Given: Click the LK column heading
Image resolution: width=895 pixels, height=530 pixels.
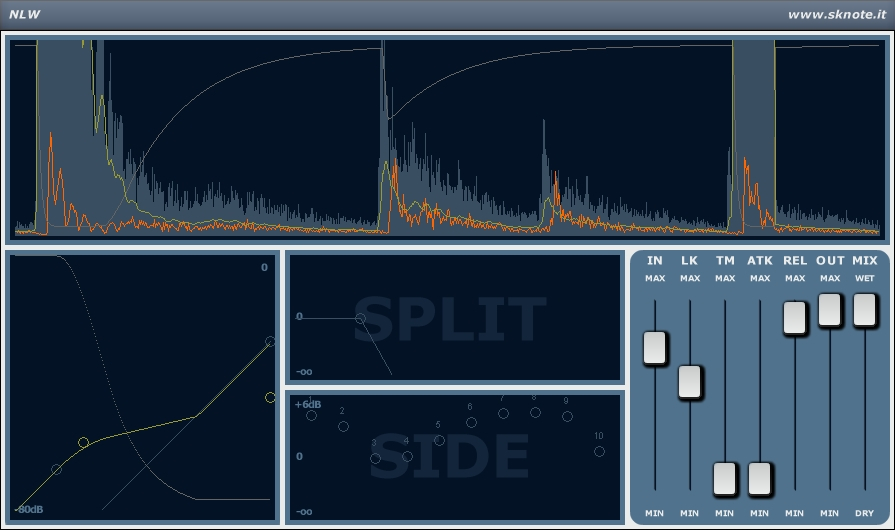Looking at the screenshot, I should click(690, 261).
